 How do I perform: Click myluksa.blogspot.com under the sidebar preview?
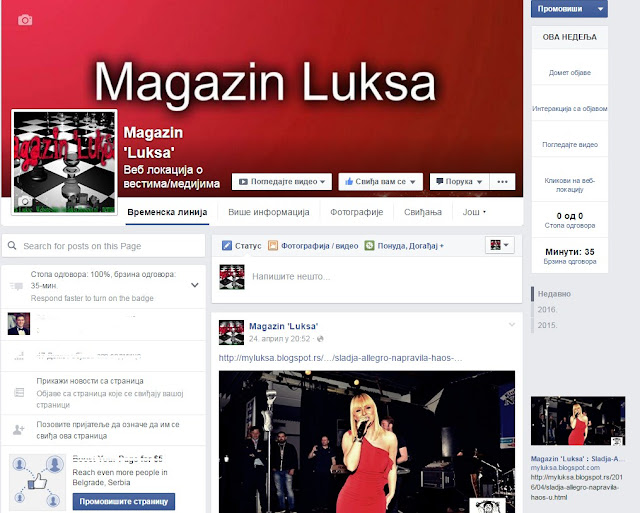565,468
